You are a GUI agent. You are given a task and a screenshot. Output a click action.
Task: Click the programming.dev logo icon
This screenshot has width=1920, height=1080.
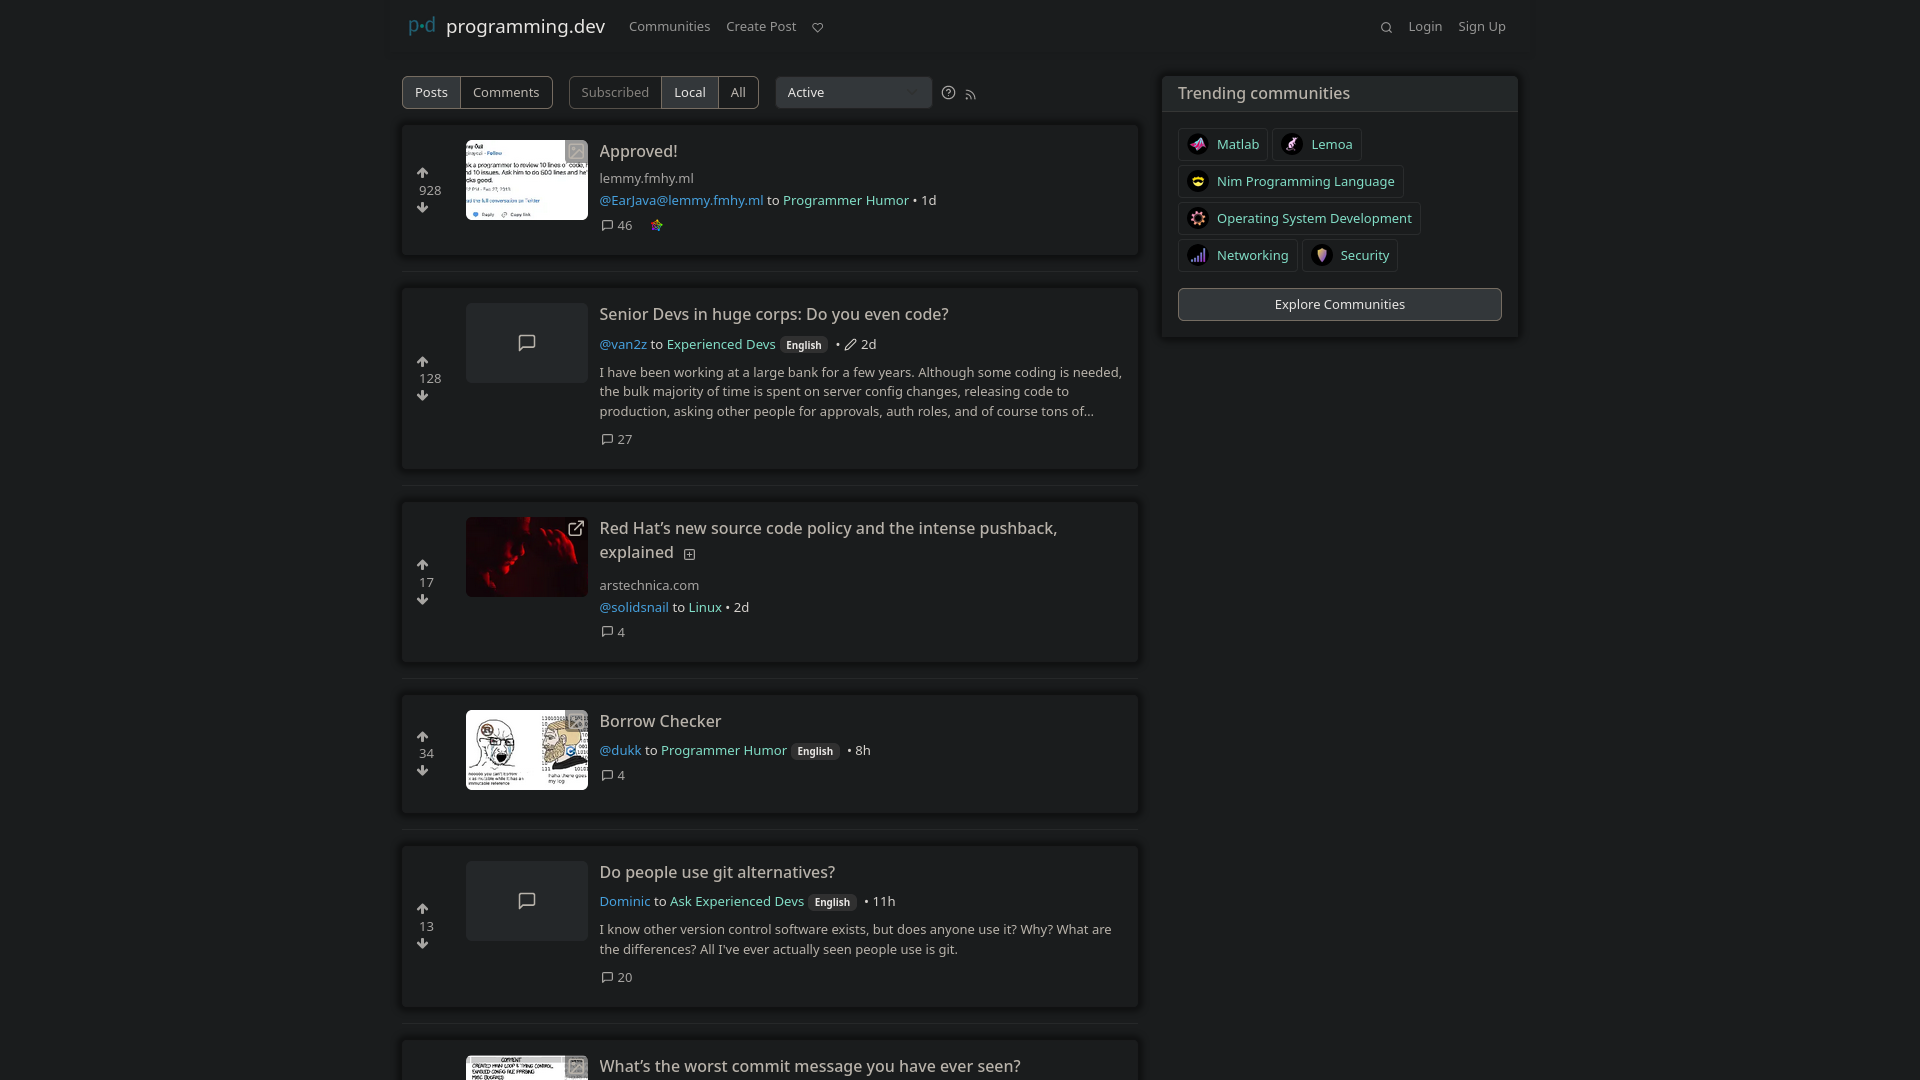pyautogui.click(x=422, y=26)
